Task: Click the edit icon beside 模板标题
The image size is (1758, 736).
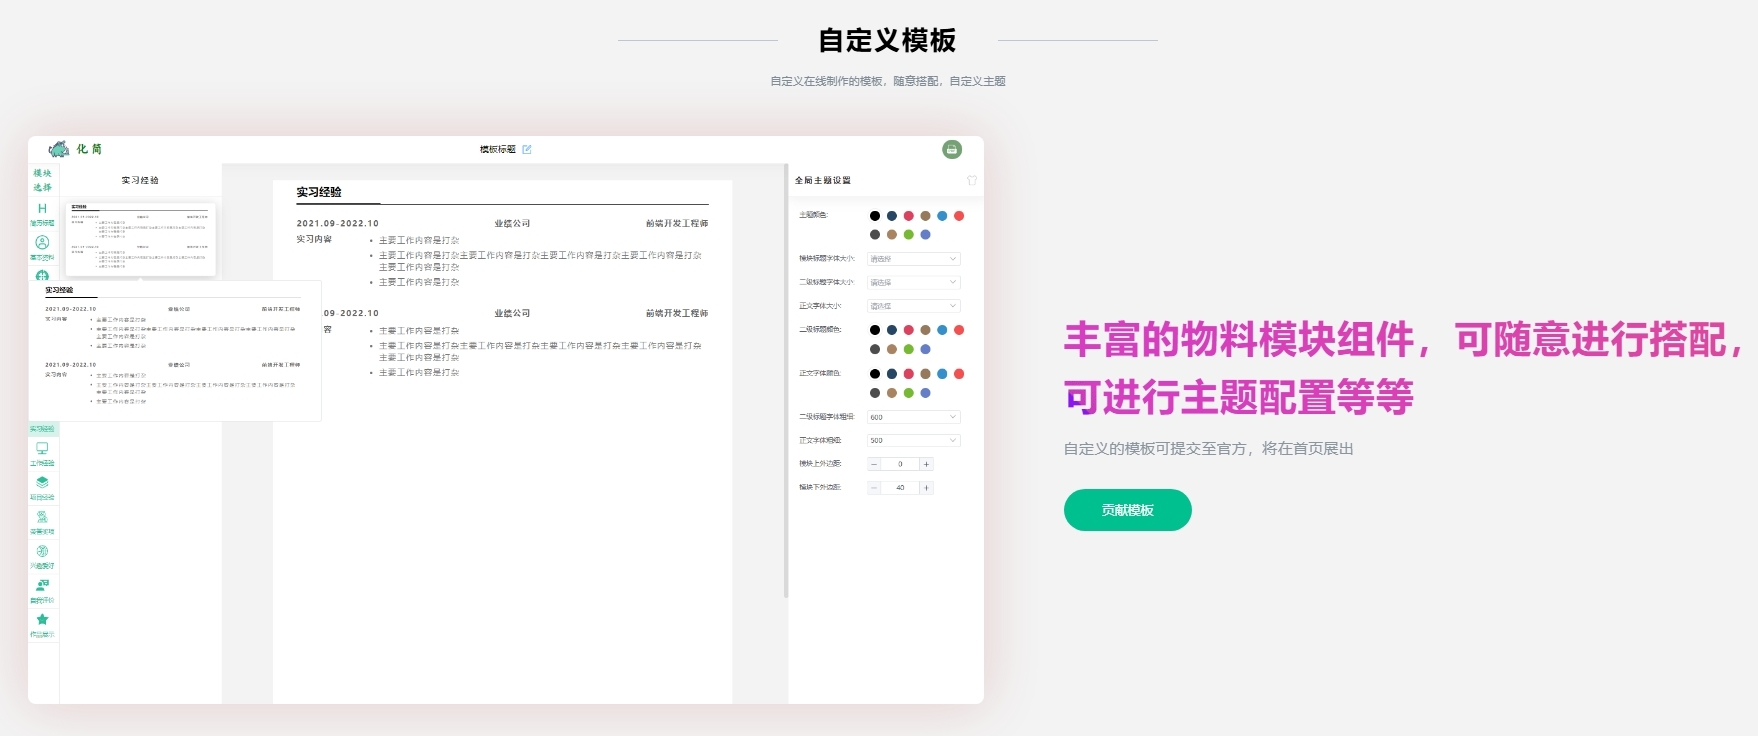Action: (527, 149)
